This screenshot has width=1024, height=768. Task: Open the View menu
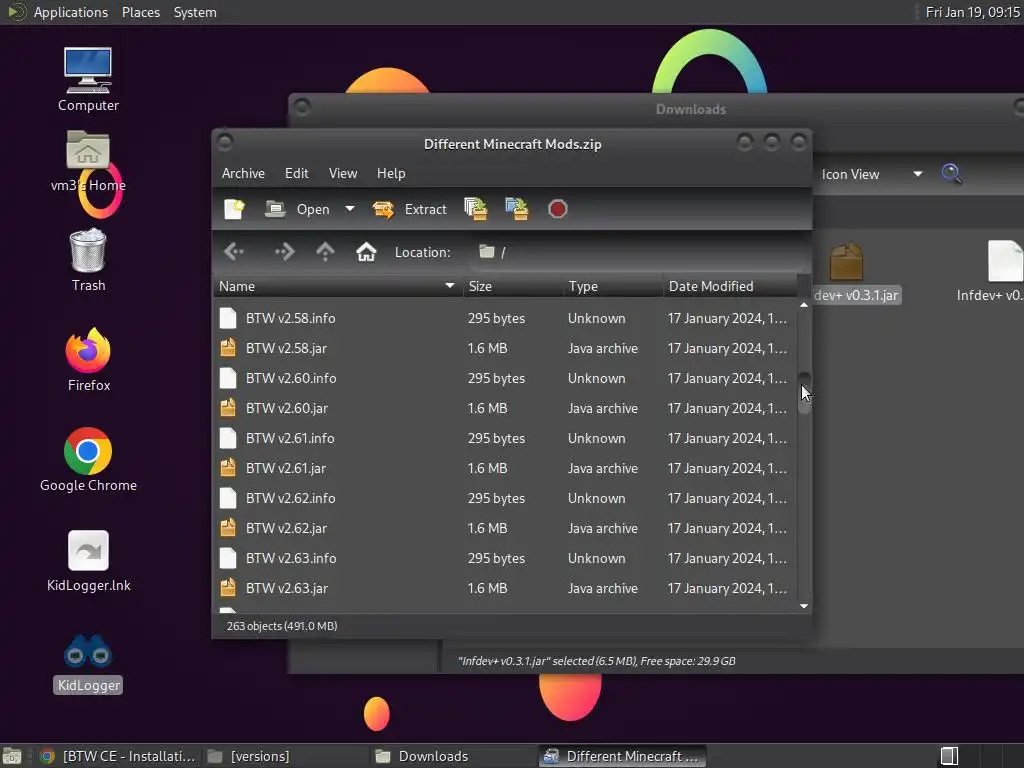[343, 173]
